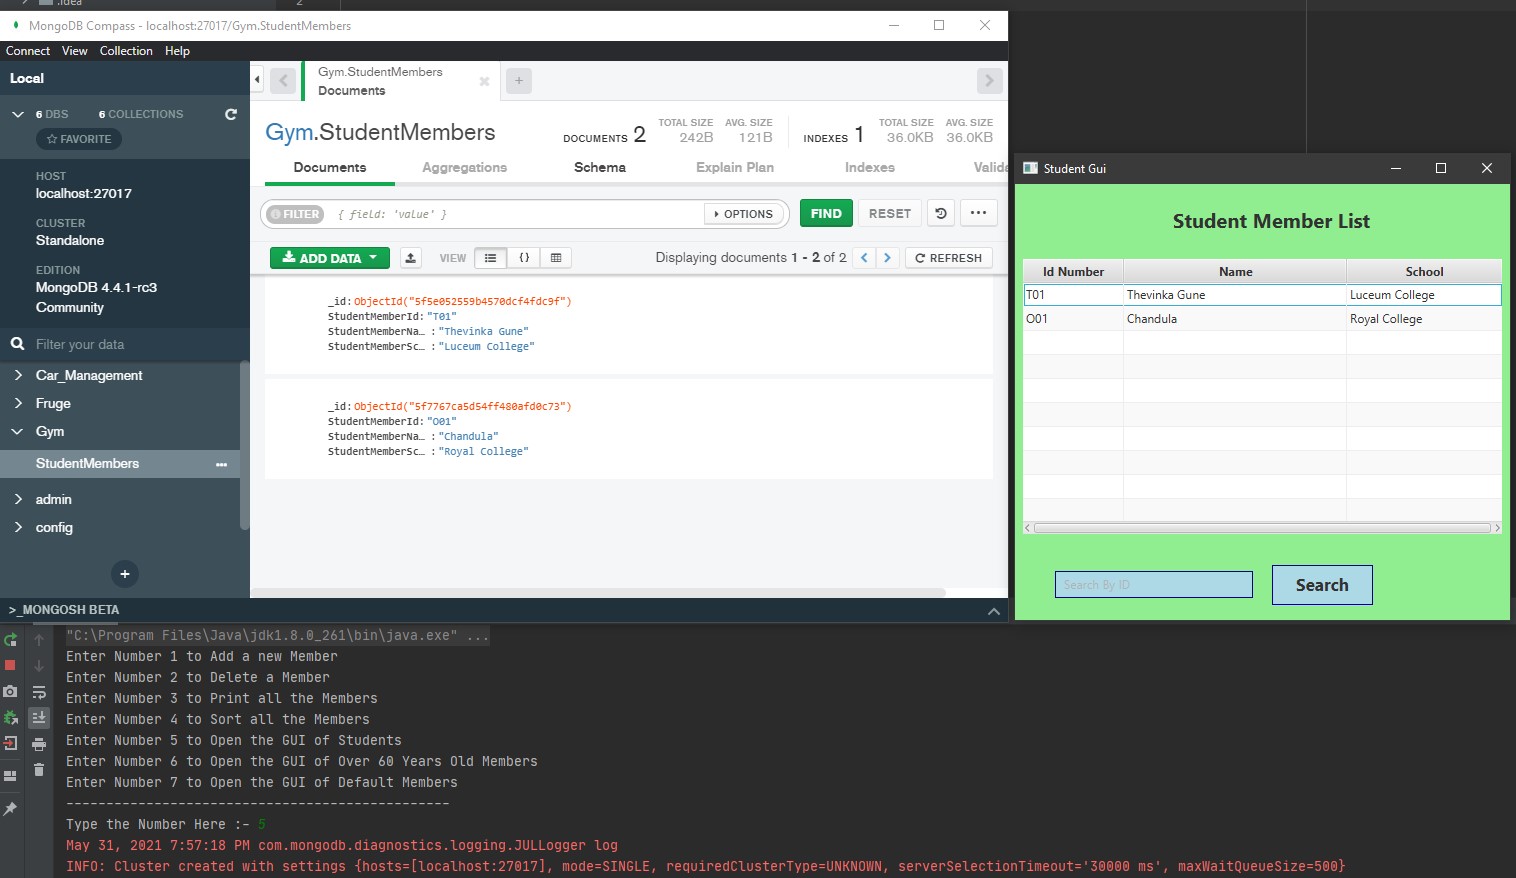Open the Connect menu
This screenshot has width=1516, height=878.
tap(28, 51)
